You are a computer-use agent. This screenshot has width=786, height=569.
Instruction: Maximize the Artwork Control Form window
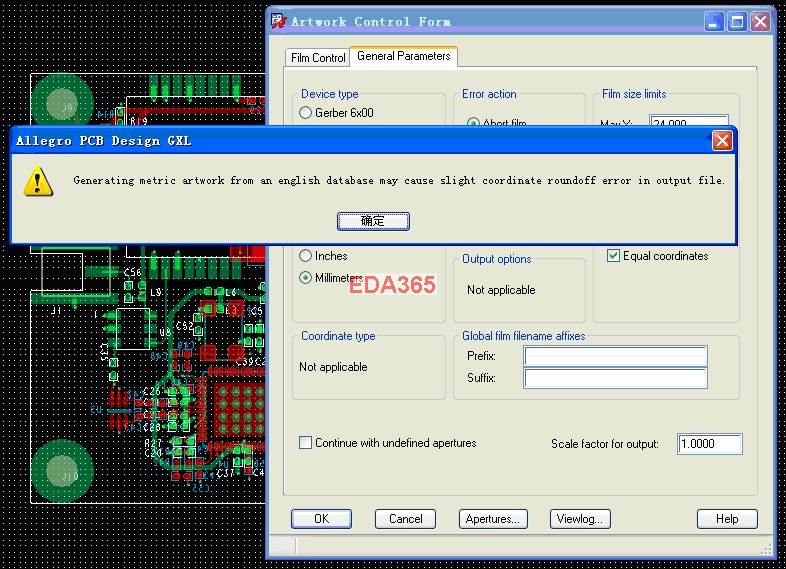[x=737, y=22]
